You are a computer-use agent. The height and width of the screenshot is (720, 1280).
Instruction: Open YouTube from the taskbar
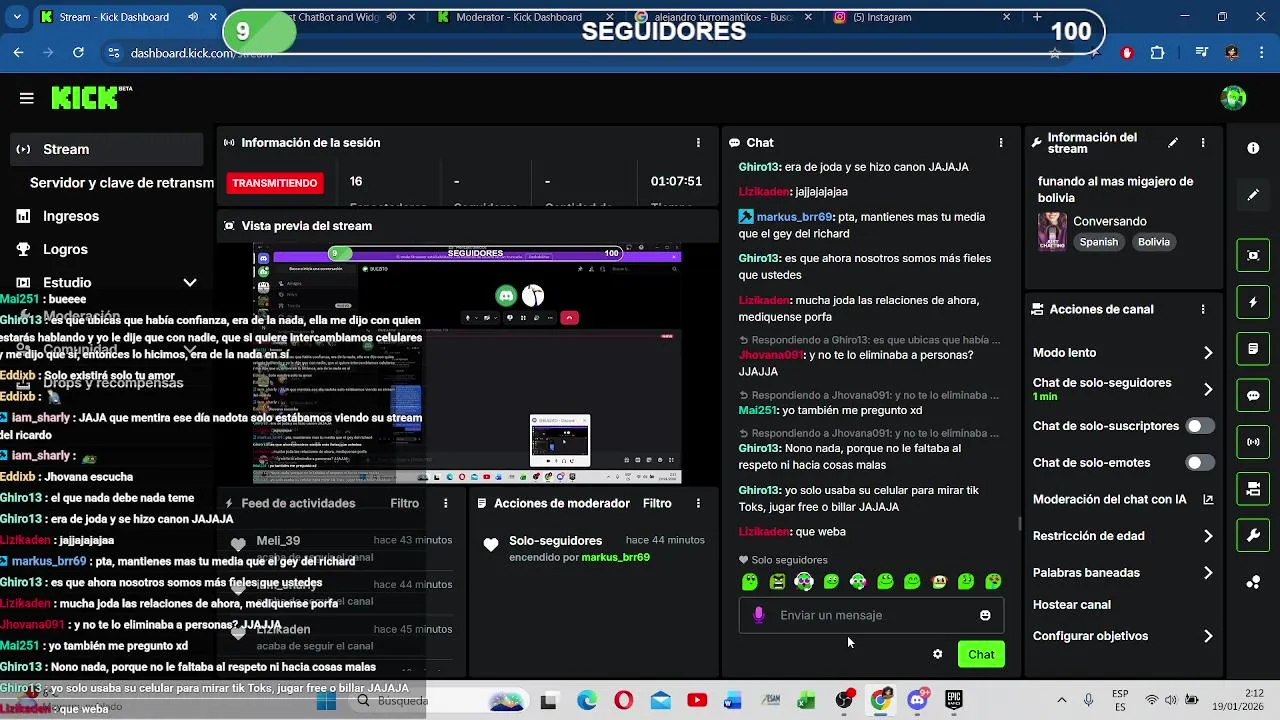(x=697, y=701)
